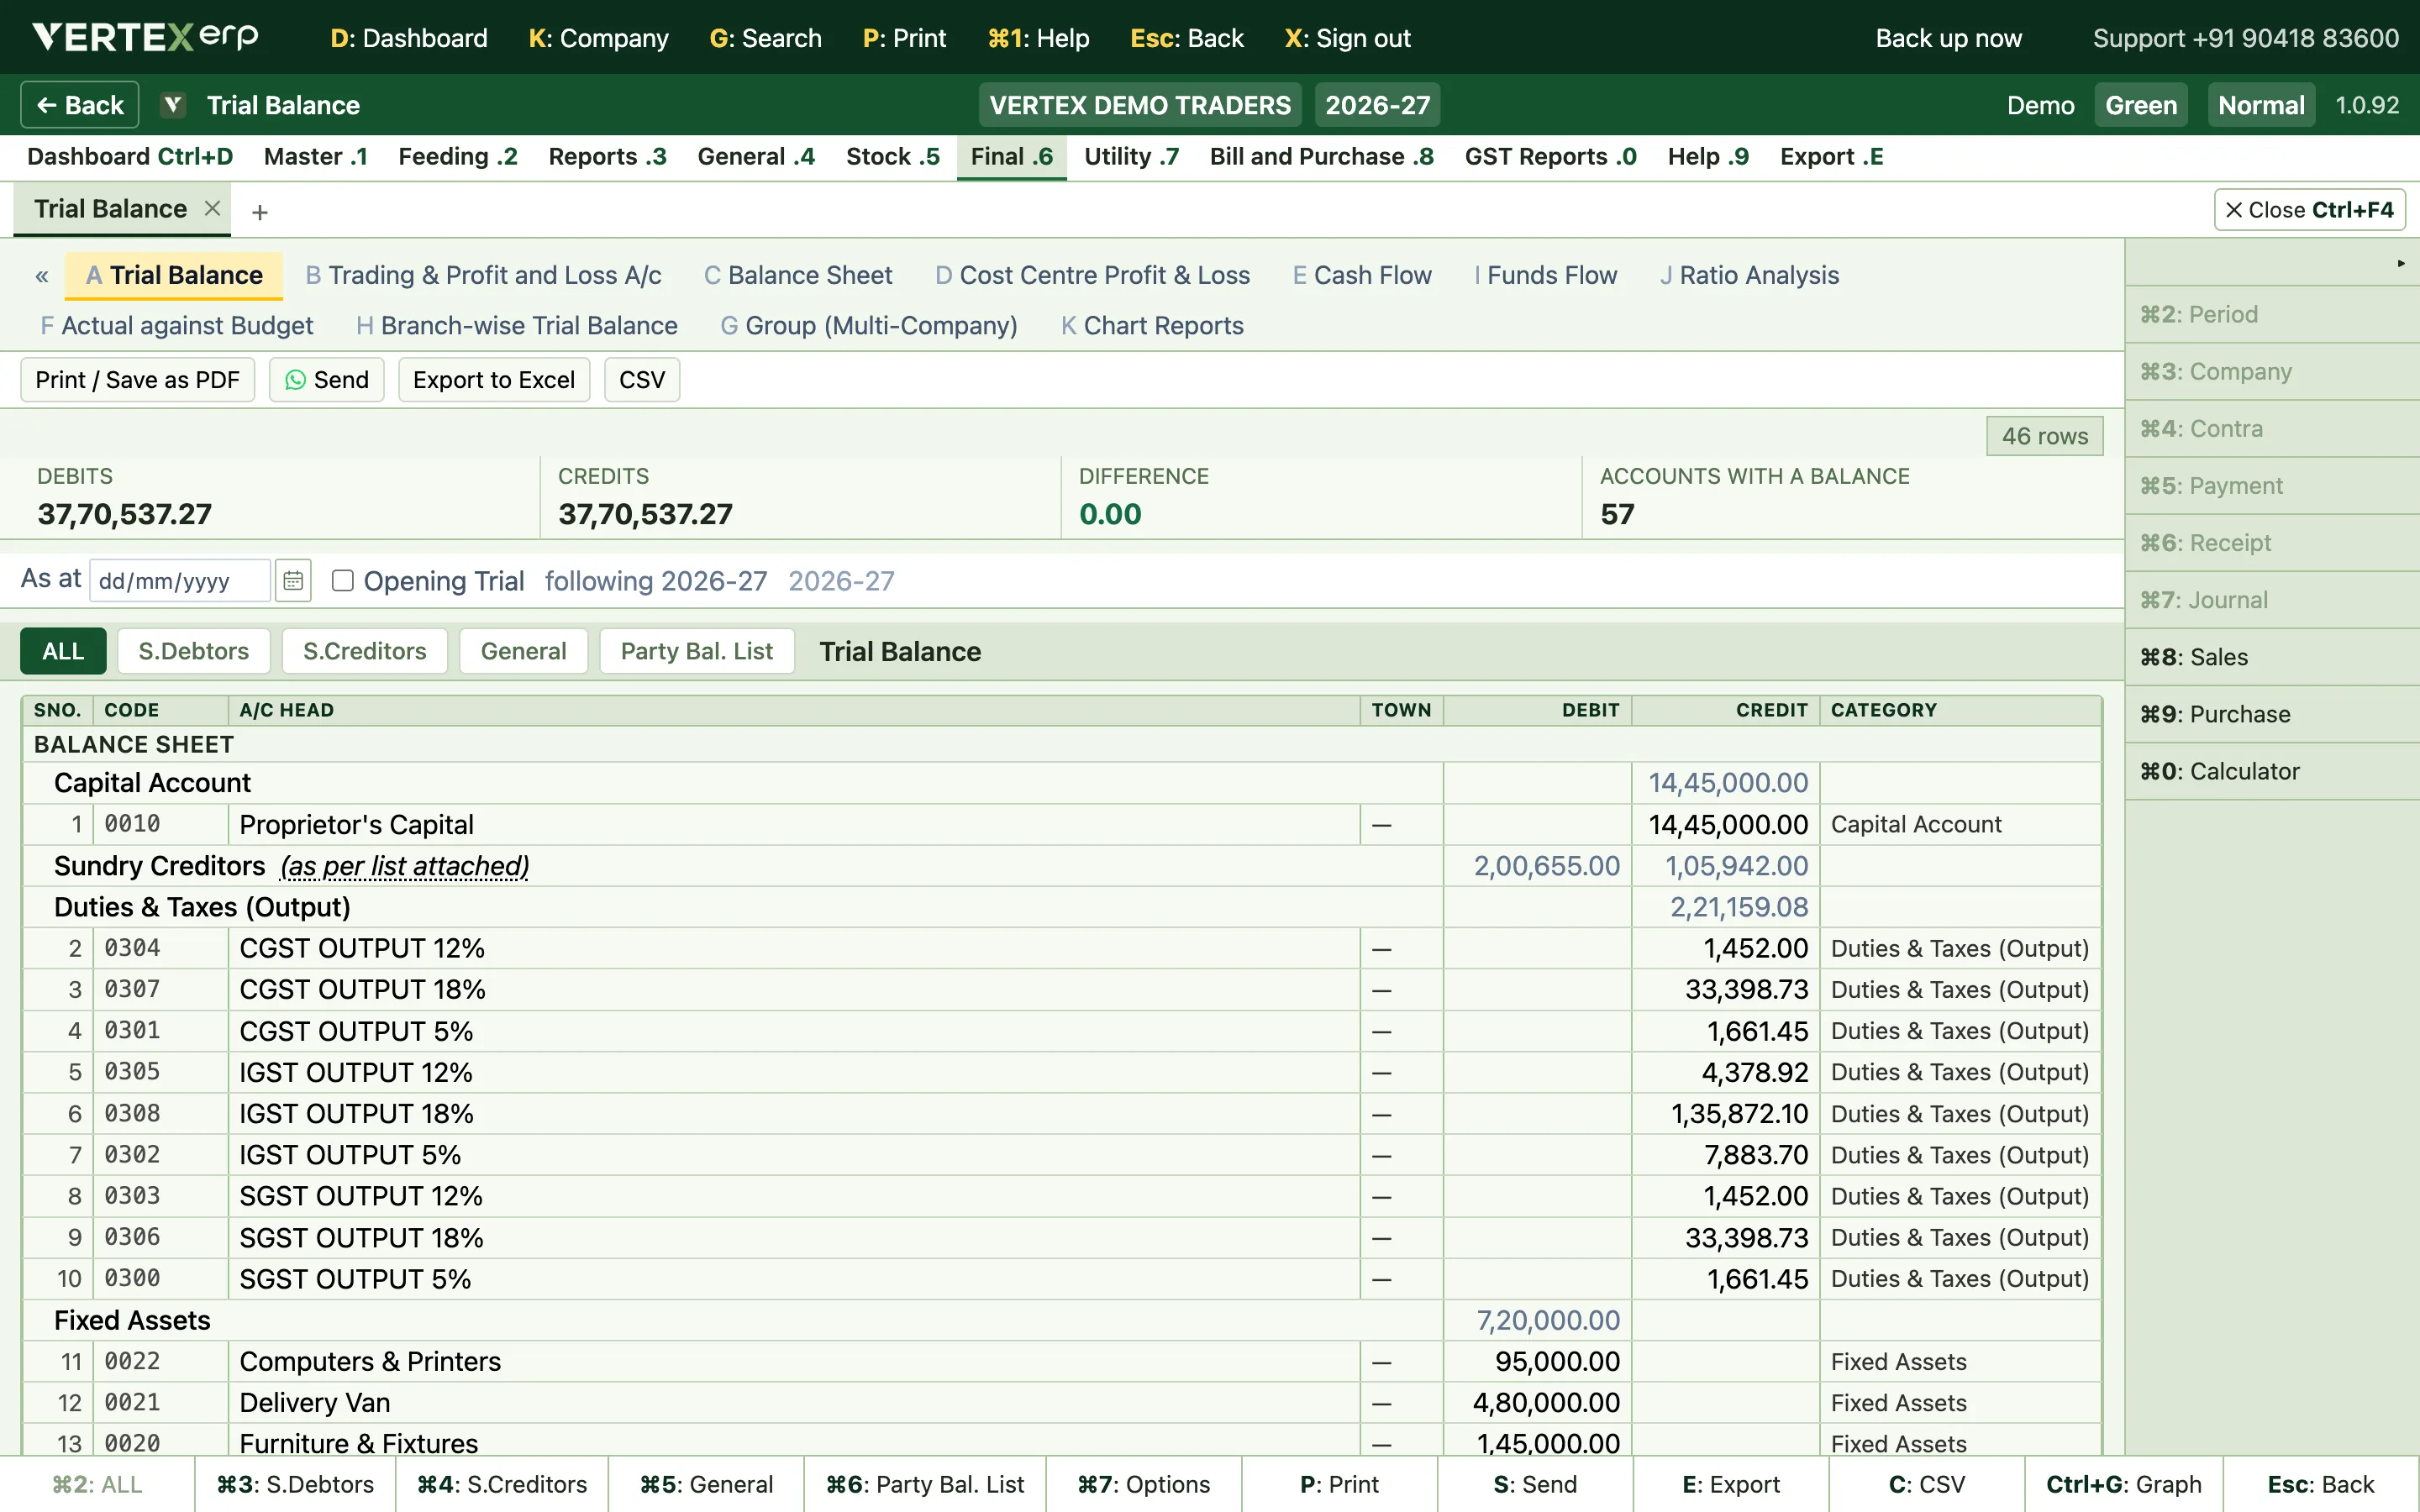Open the Ratio Analysis tab

pyautogui.click(x=1749, y=275)
